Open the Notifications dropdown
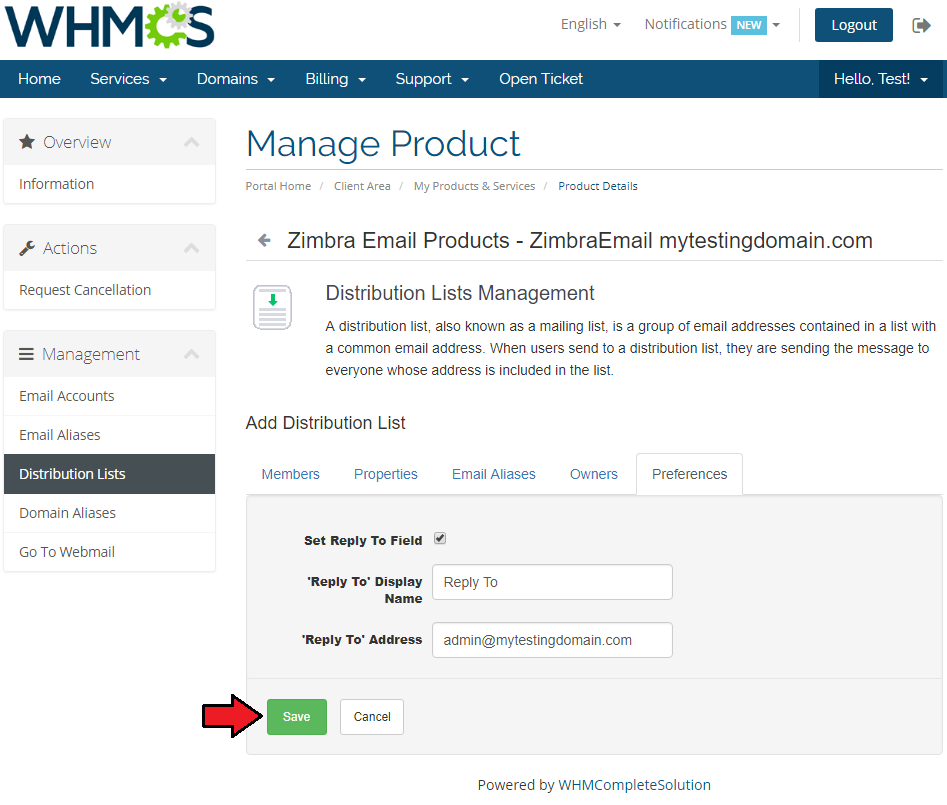Screen dimensions: 947x805 coord(712,24)
